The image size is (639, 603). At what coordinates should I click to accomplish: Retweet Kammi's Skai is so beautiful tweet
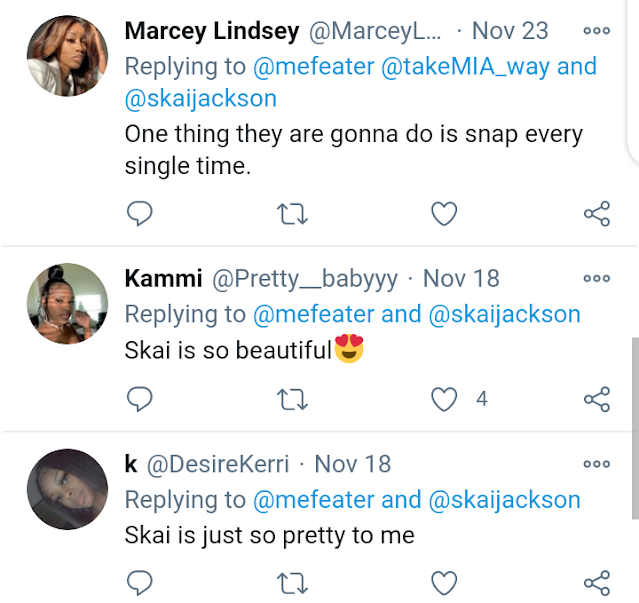[290, 399]
